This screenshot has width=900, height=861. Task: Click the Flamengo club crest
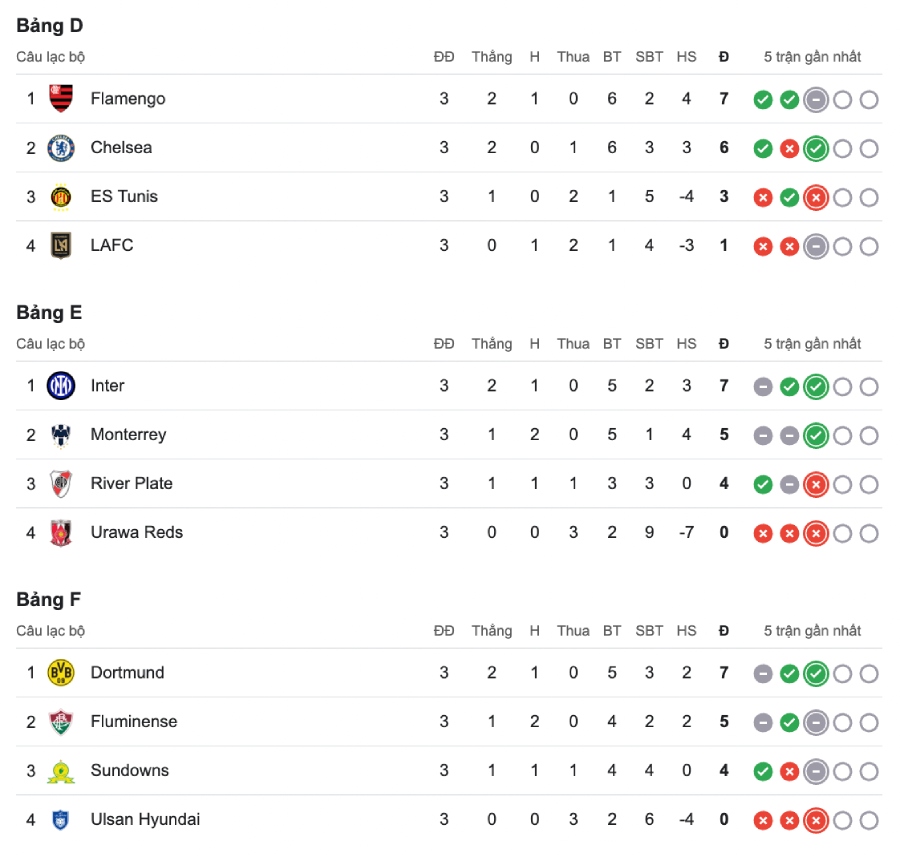click(x=61, y=98)
